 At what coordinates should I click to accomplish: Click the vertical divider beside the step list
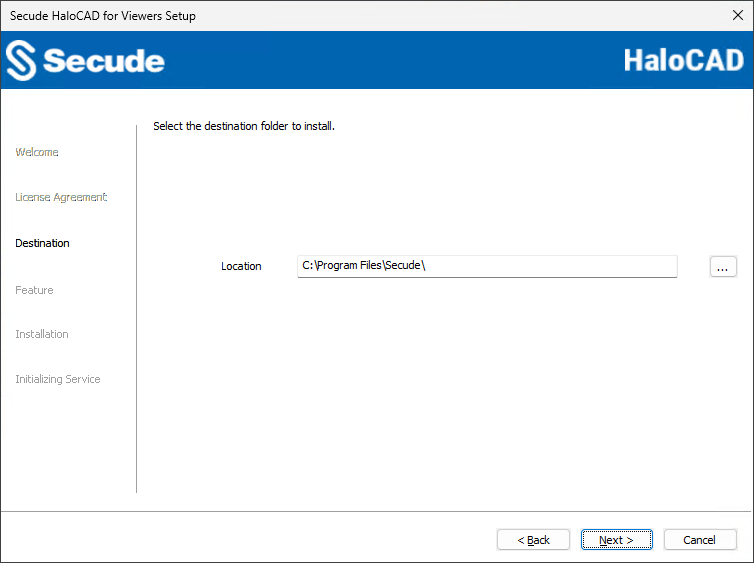(136, 308)
